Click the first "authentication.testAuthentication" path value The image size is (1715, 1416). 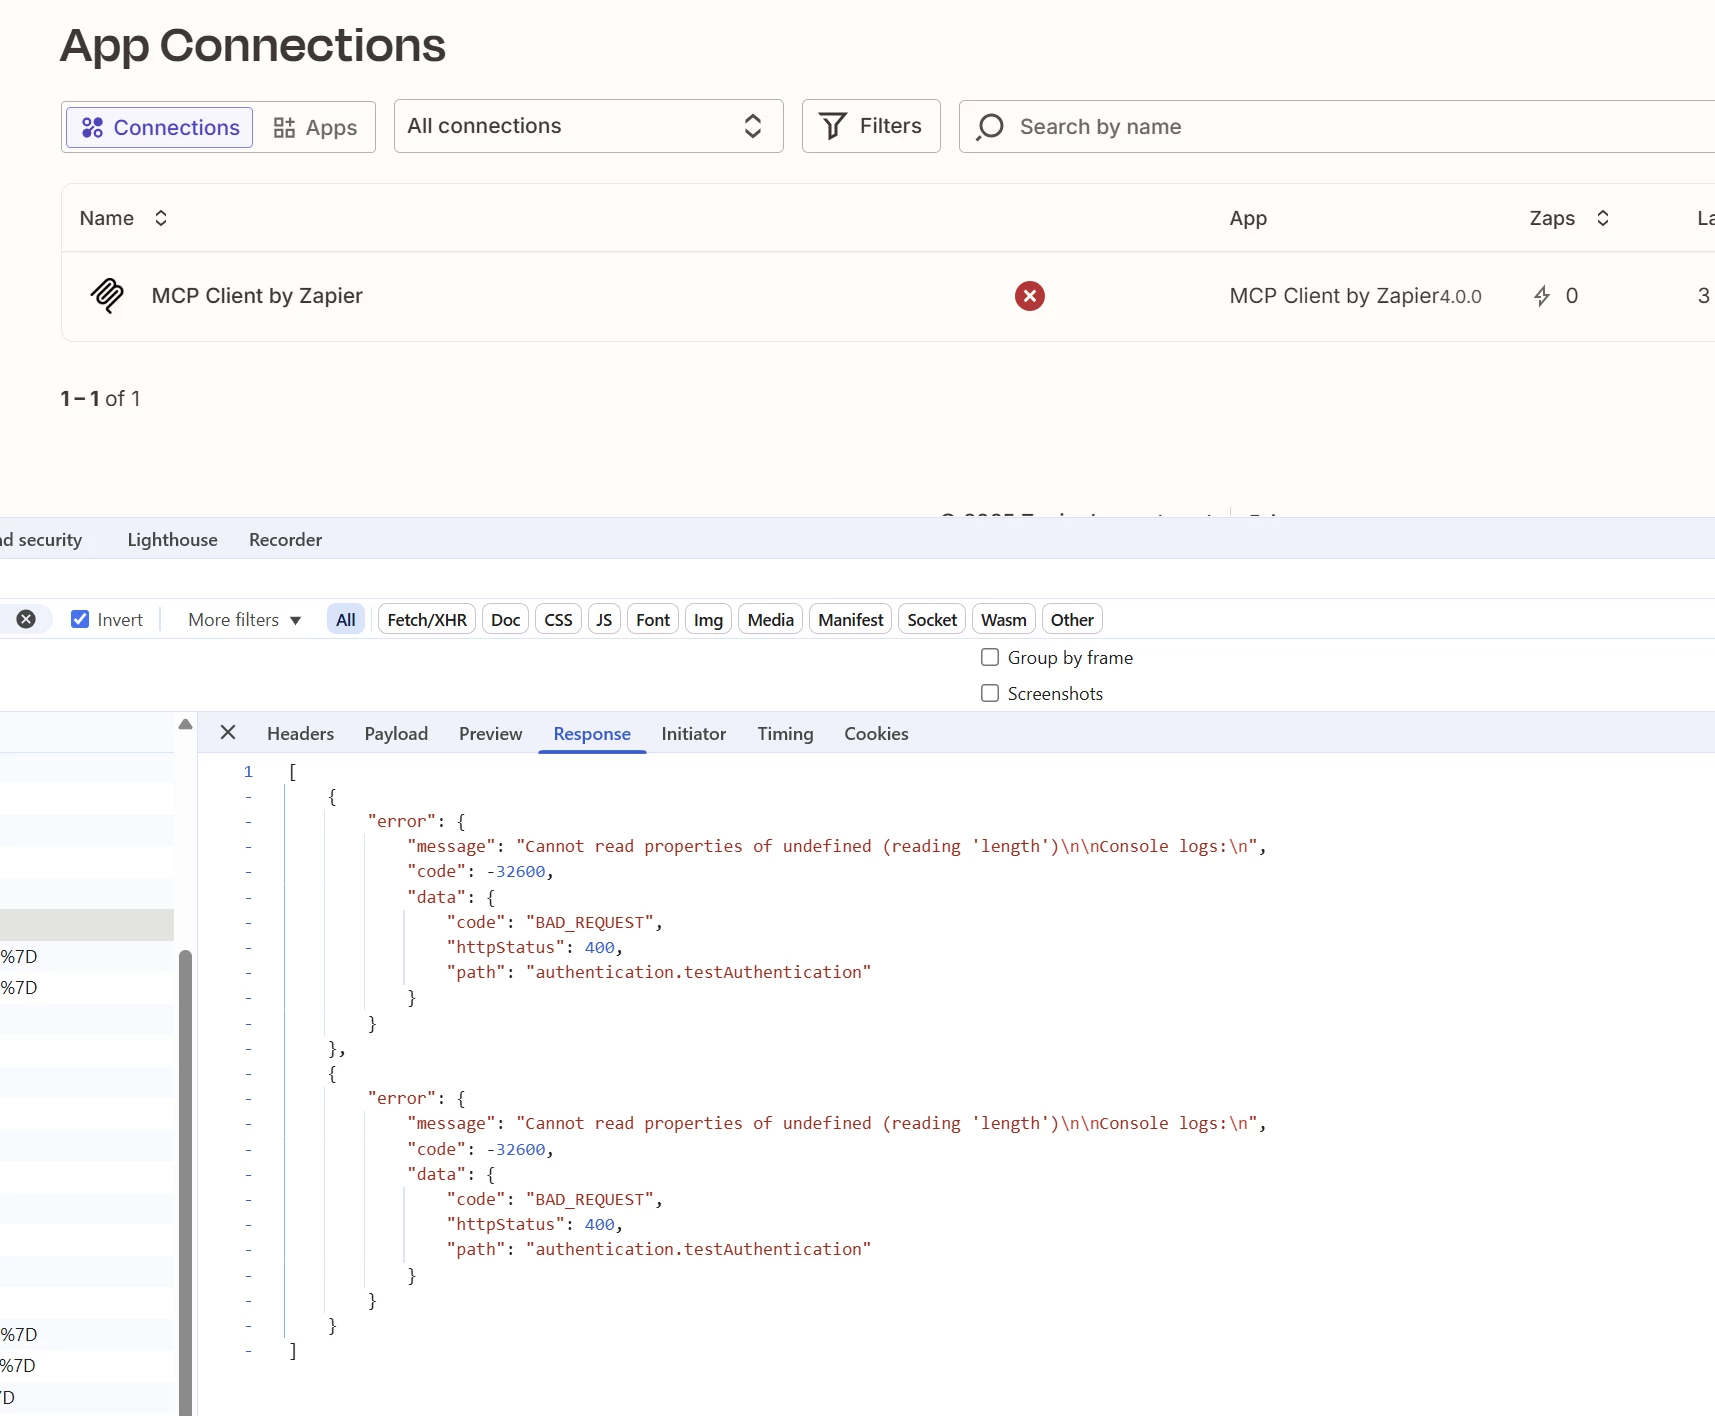pyautogui.click(x=698, y=972)
